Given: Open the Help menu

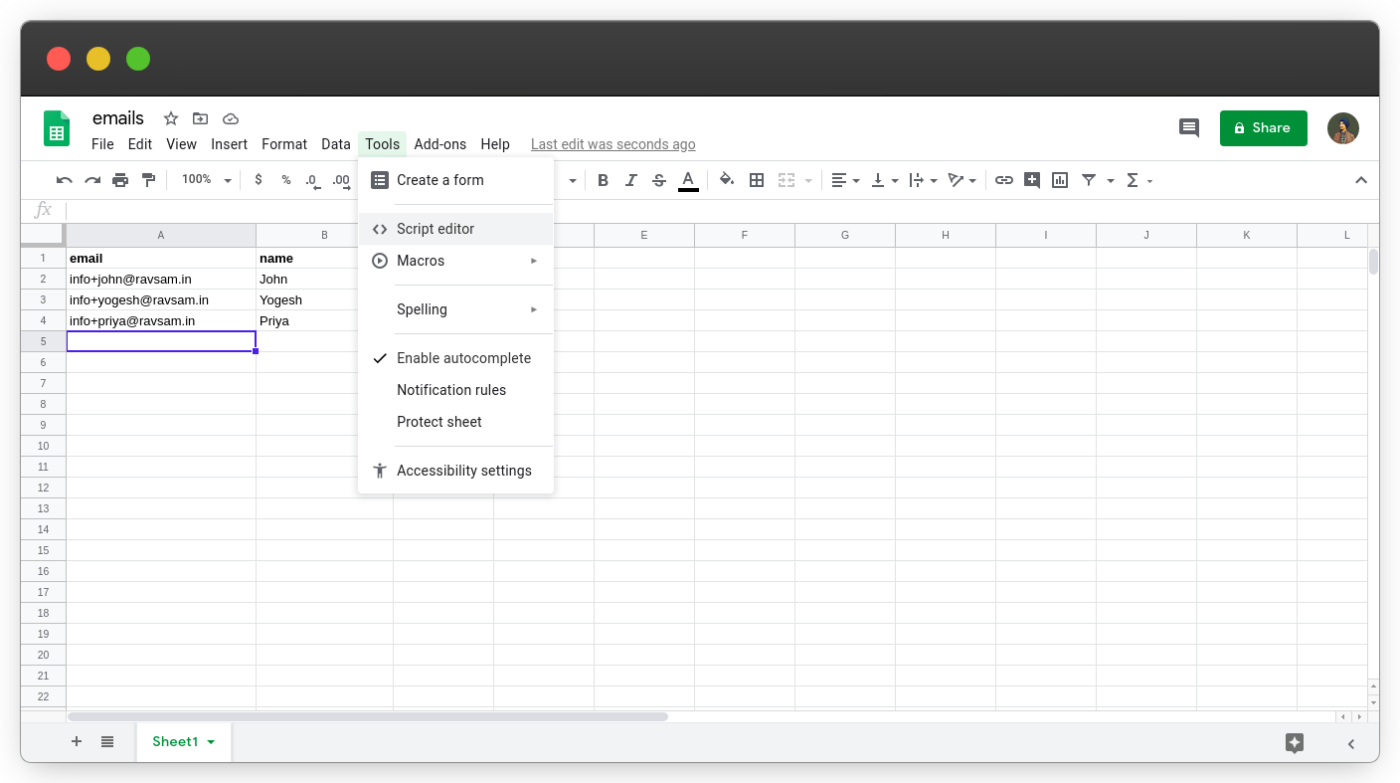Looking at the screenshot, I should tap(495, 144).
